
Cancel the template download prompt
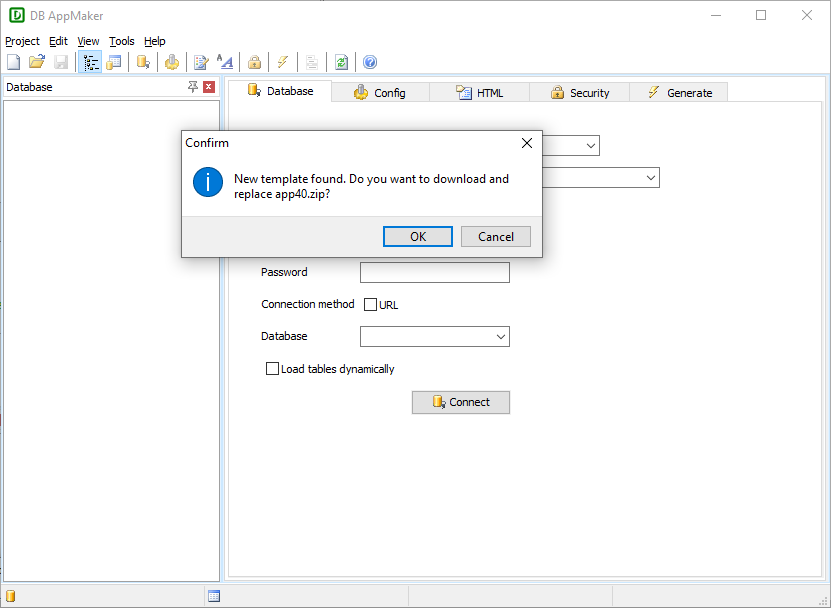click(x=496, y=236)
